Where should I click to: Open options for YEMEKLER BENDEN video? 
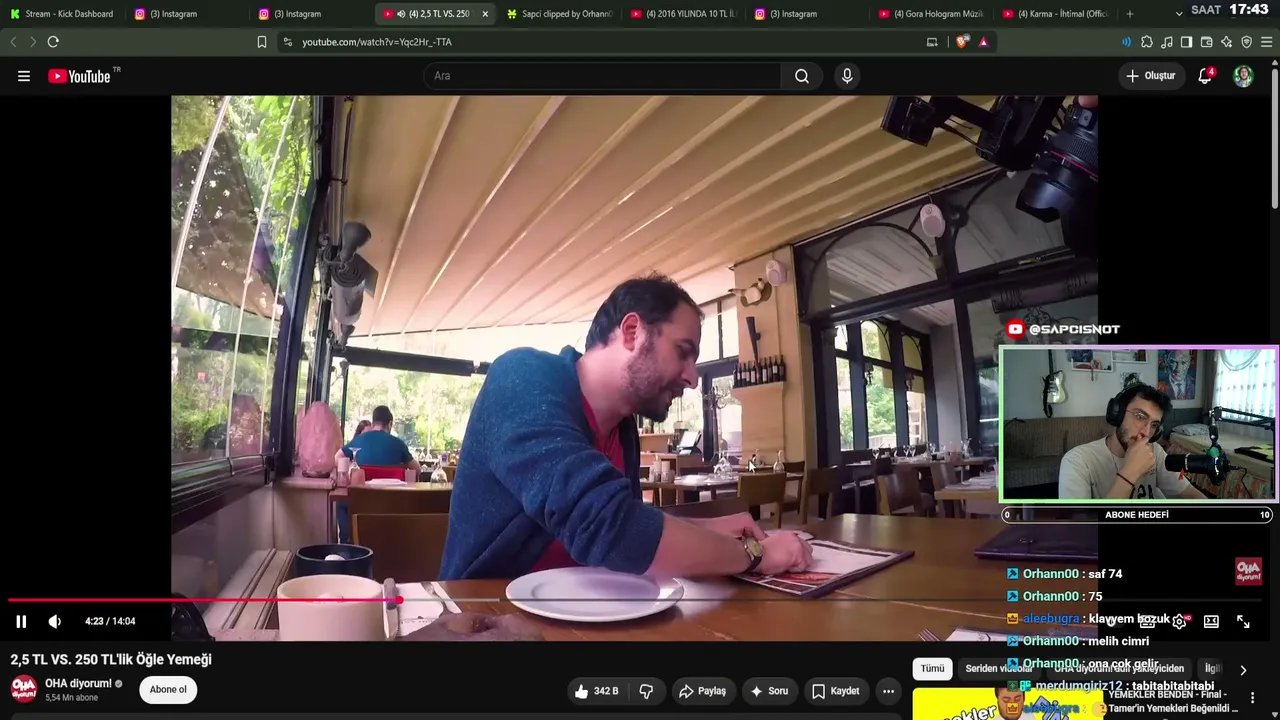[x=1252, y=698]
